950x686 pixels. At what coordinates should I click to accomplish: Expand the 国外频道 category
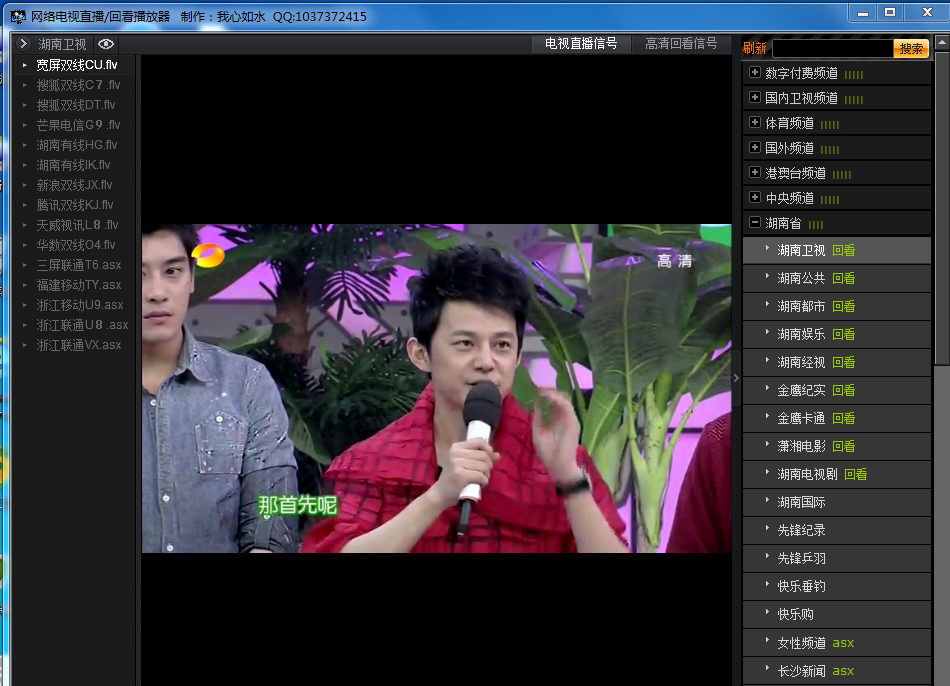[x=755, y=147]
